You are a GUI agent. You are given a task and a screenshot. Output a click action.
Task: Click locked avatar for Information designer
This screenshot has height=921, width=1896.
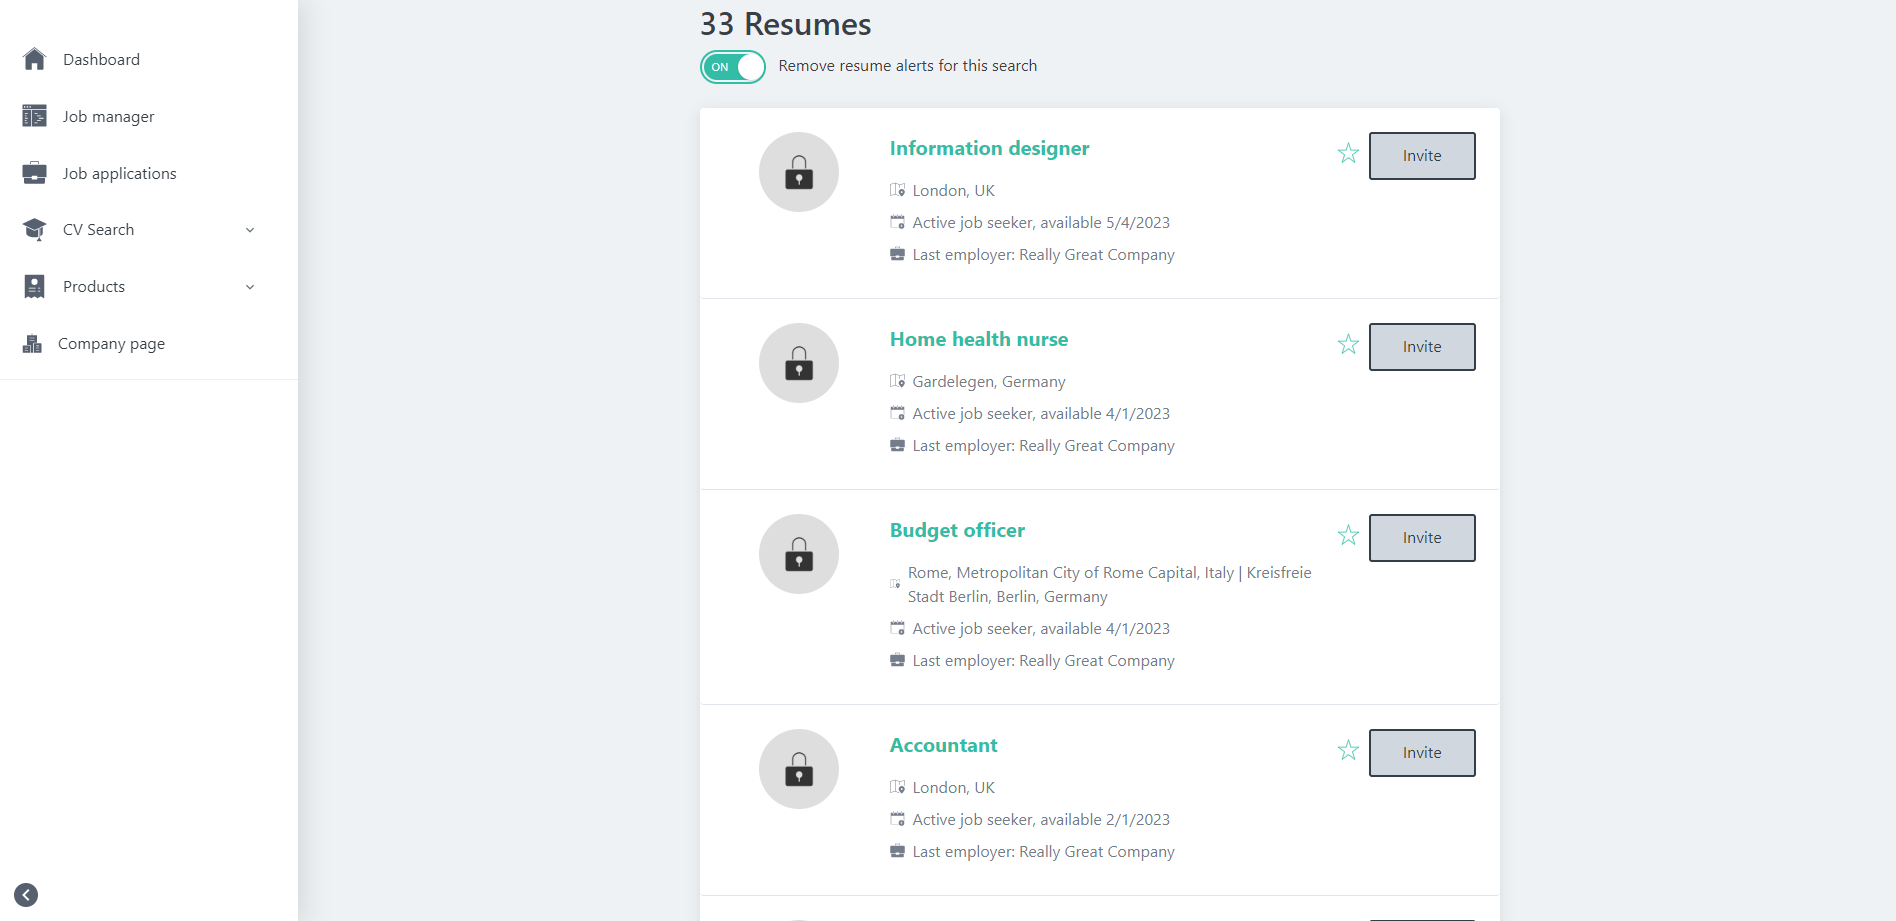pos(799,172)
